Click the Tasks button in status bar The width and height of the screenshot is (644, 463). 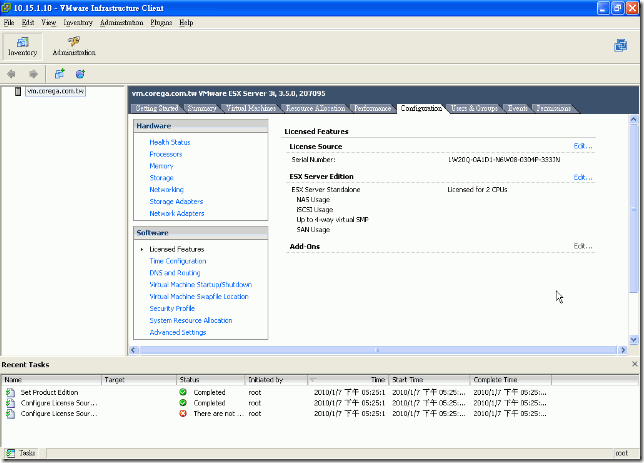(x=21, y=453)
